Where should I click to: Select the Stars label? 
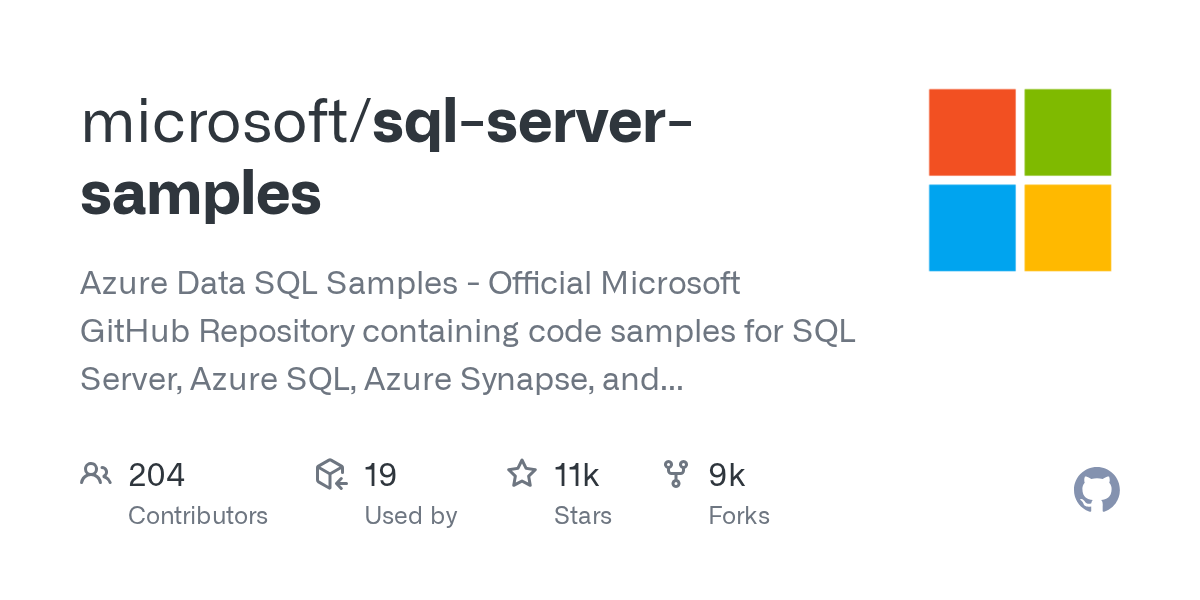pos(583,516)
